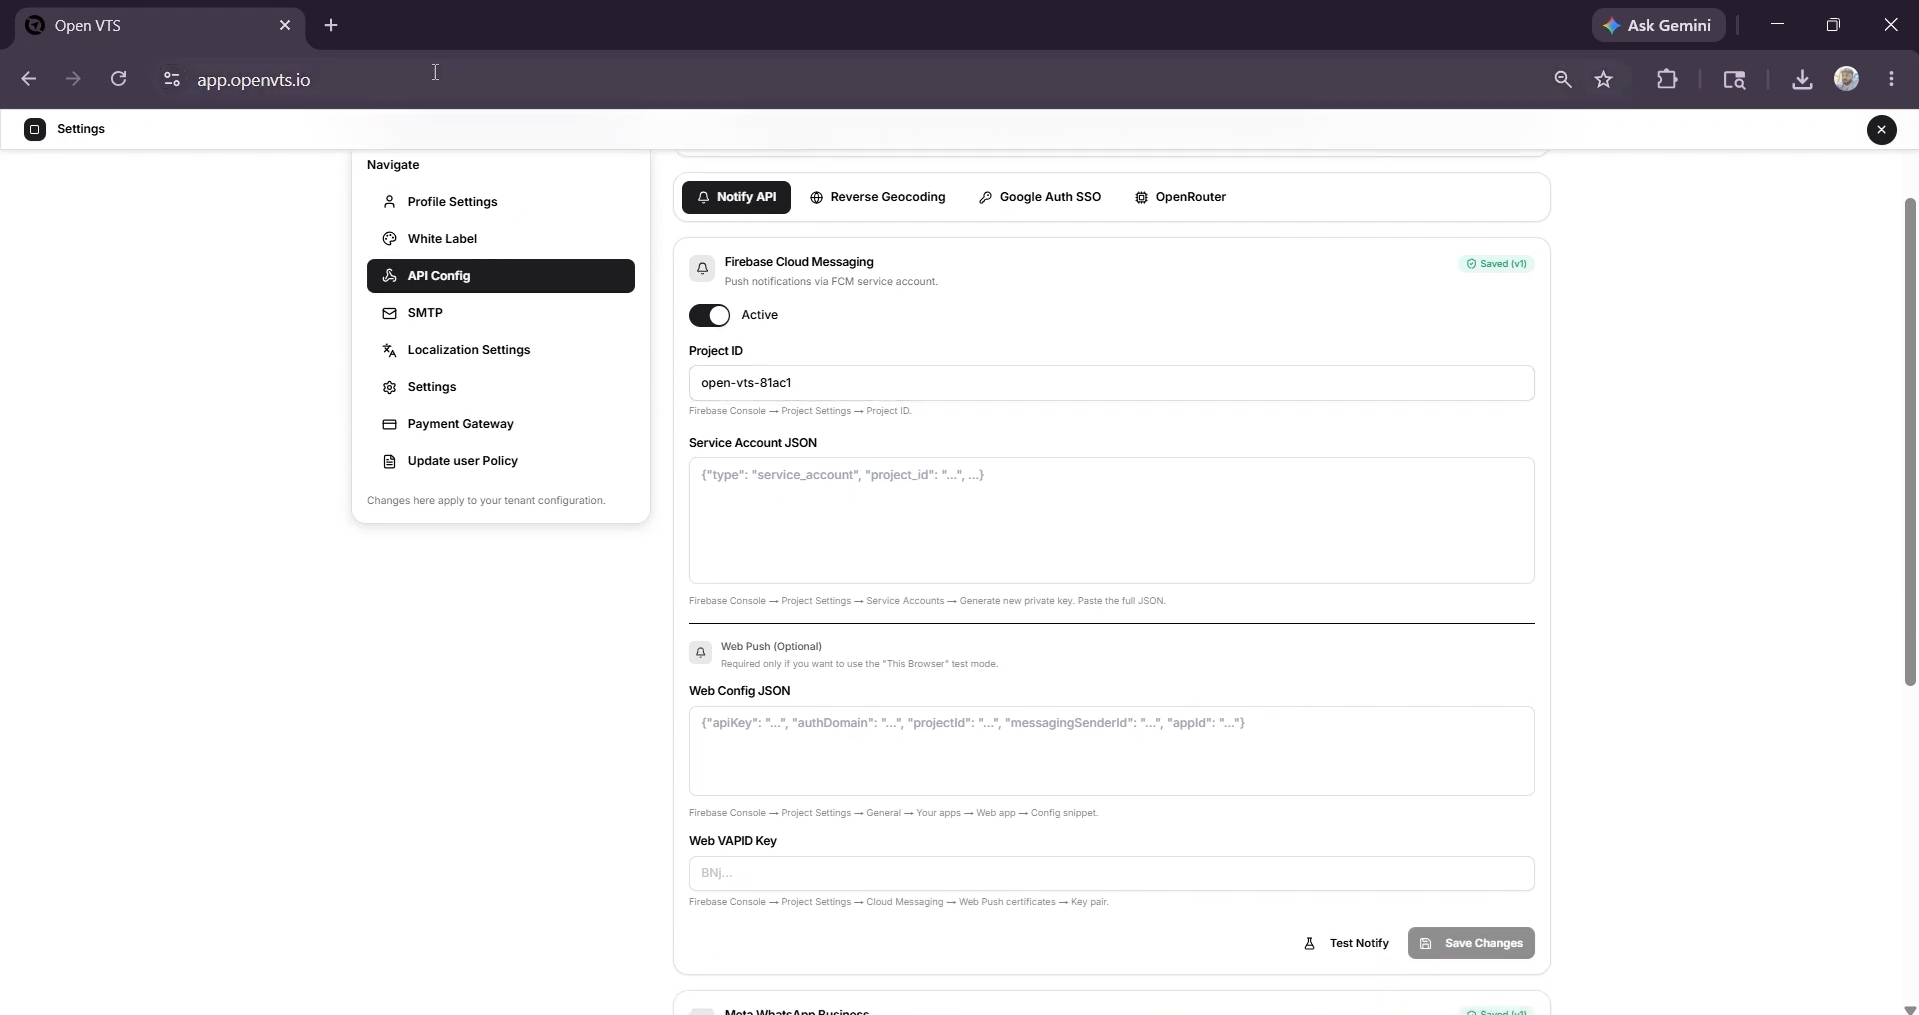Open the Chrome three-dot menu
1919x1015 pixels.
click(1891, 79)
